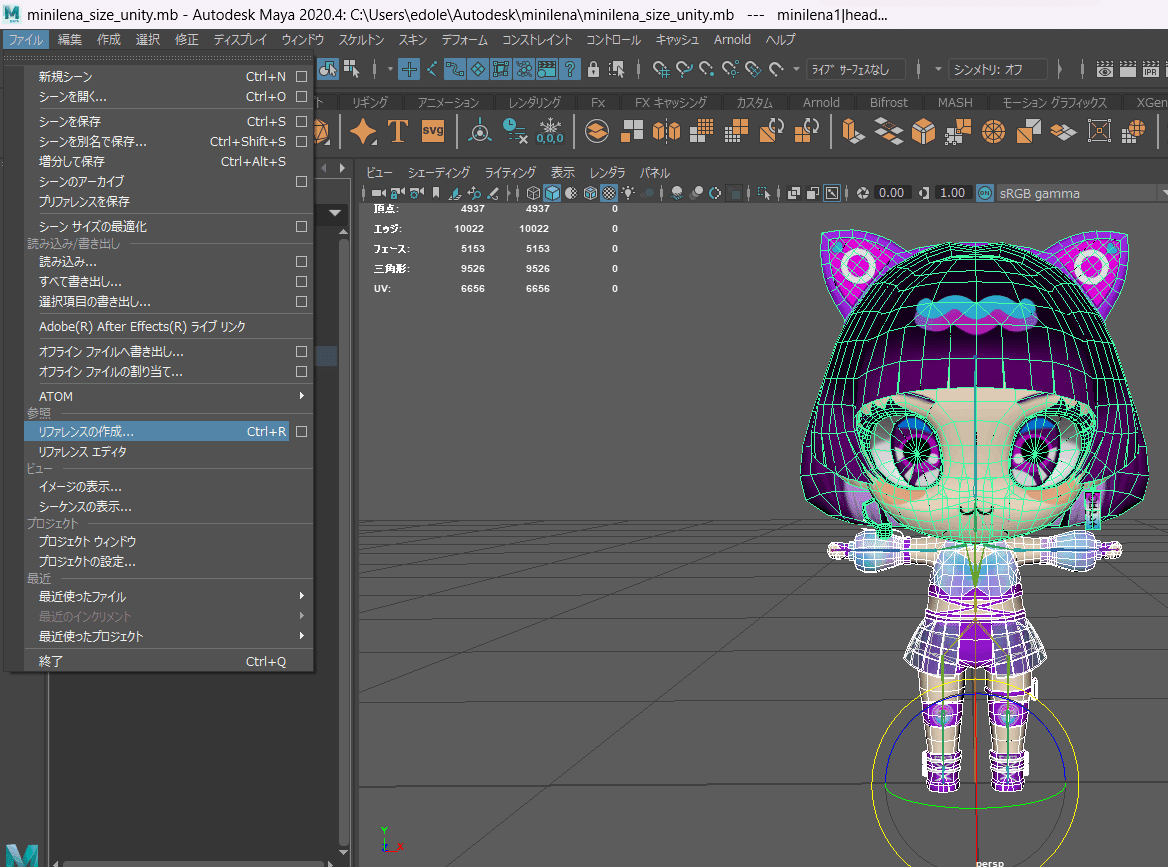Click the Snap to curves magnet icon
Screen dimensions: 1168x867
point(684,69)
